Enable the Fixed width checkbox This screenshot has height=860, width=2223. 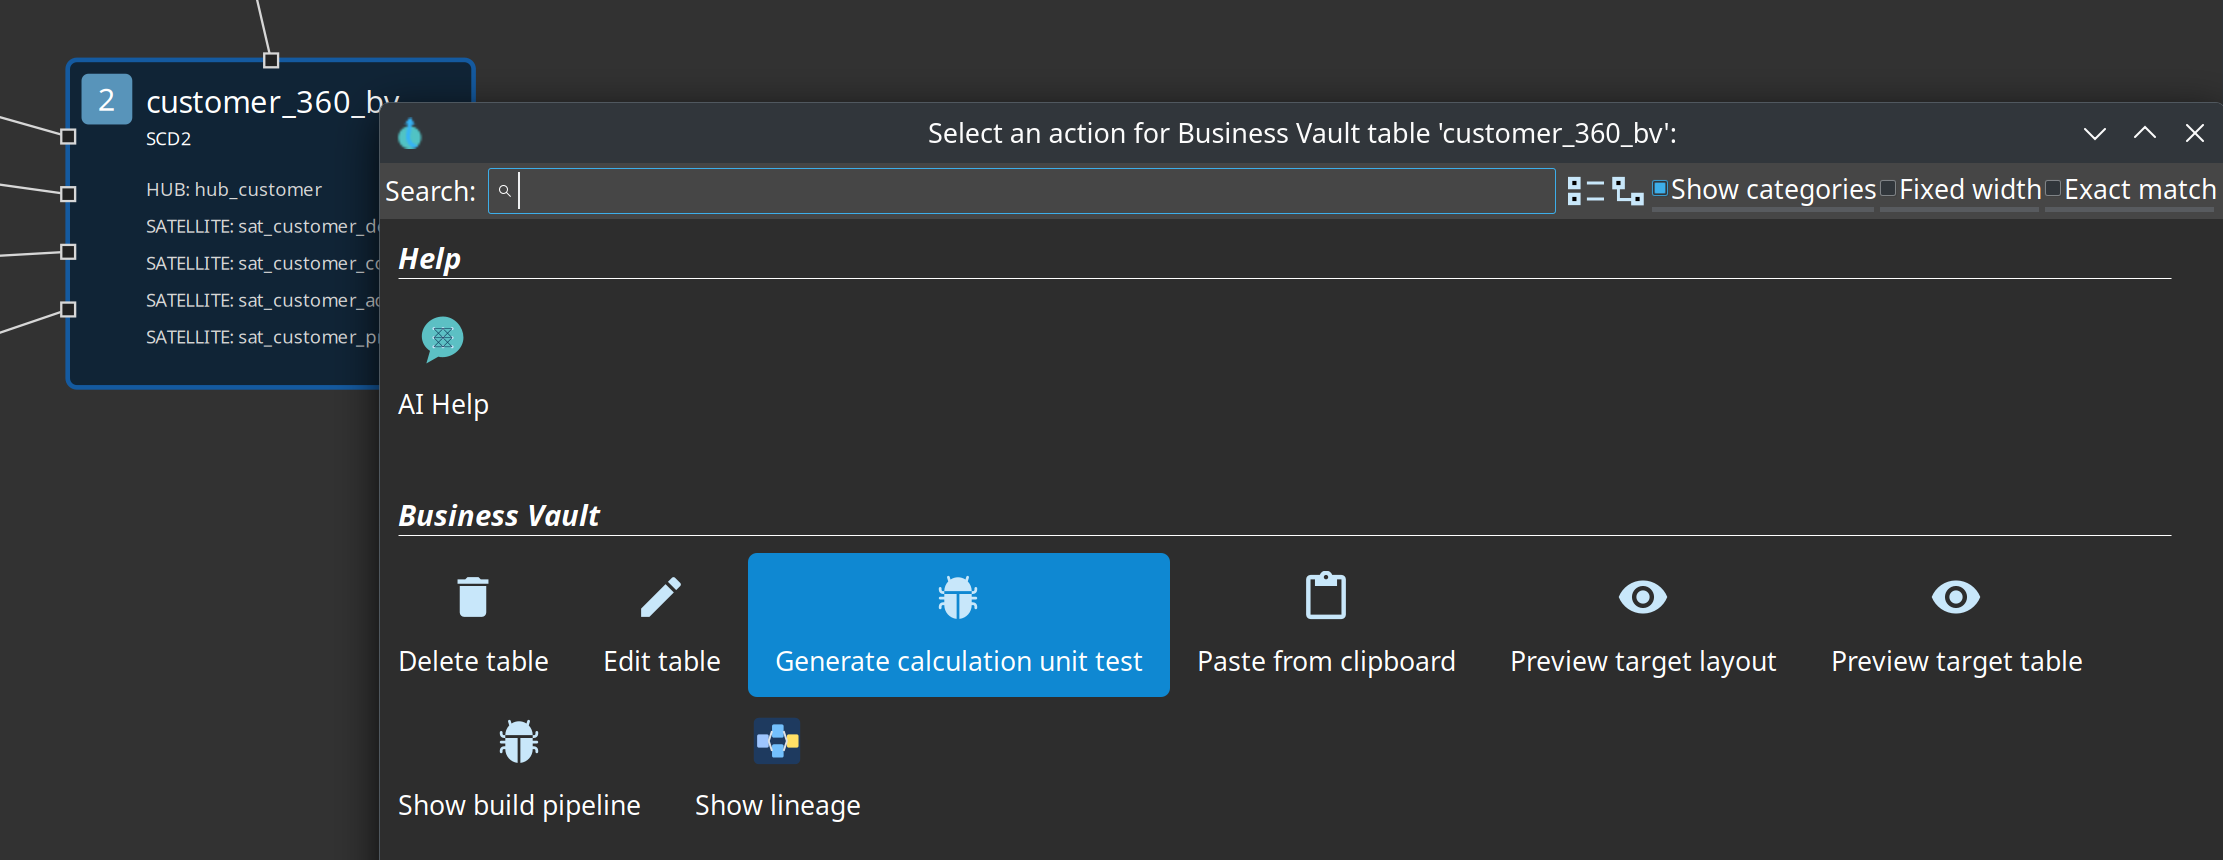(x=1888, y=188)
